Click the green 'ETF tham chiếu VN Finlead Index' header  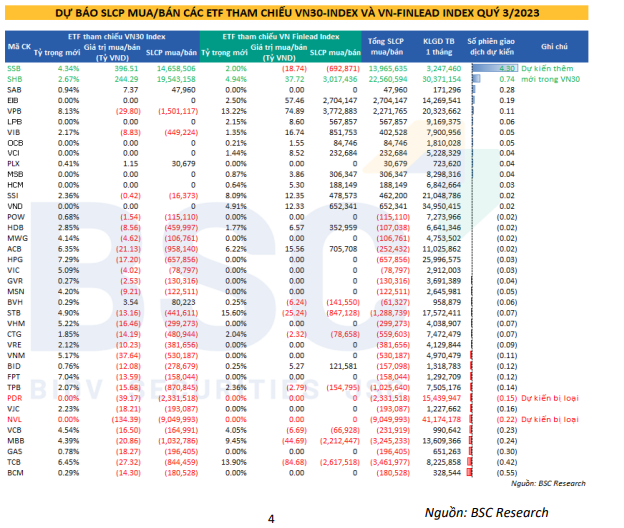tap(281, 37)
